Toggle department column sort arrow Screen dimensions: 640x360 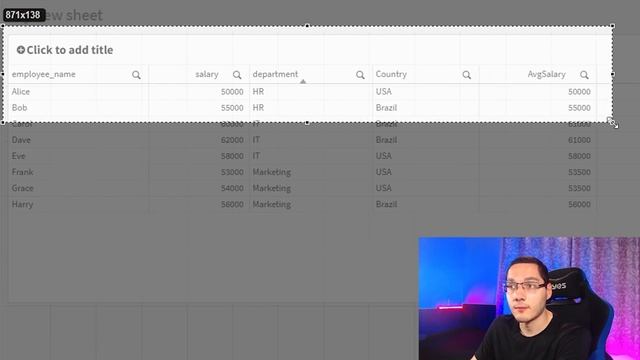(303, 81)
